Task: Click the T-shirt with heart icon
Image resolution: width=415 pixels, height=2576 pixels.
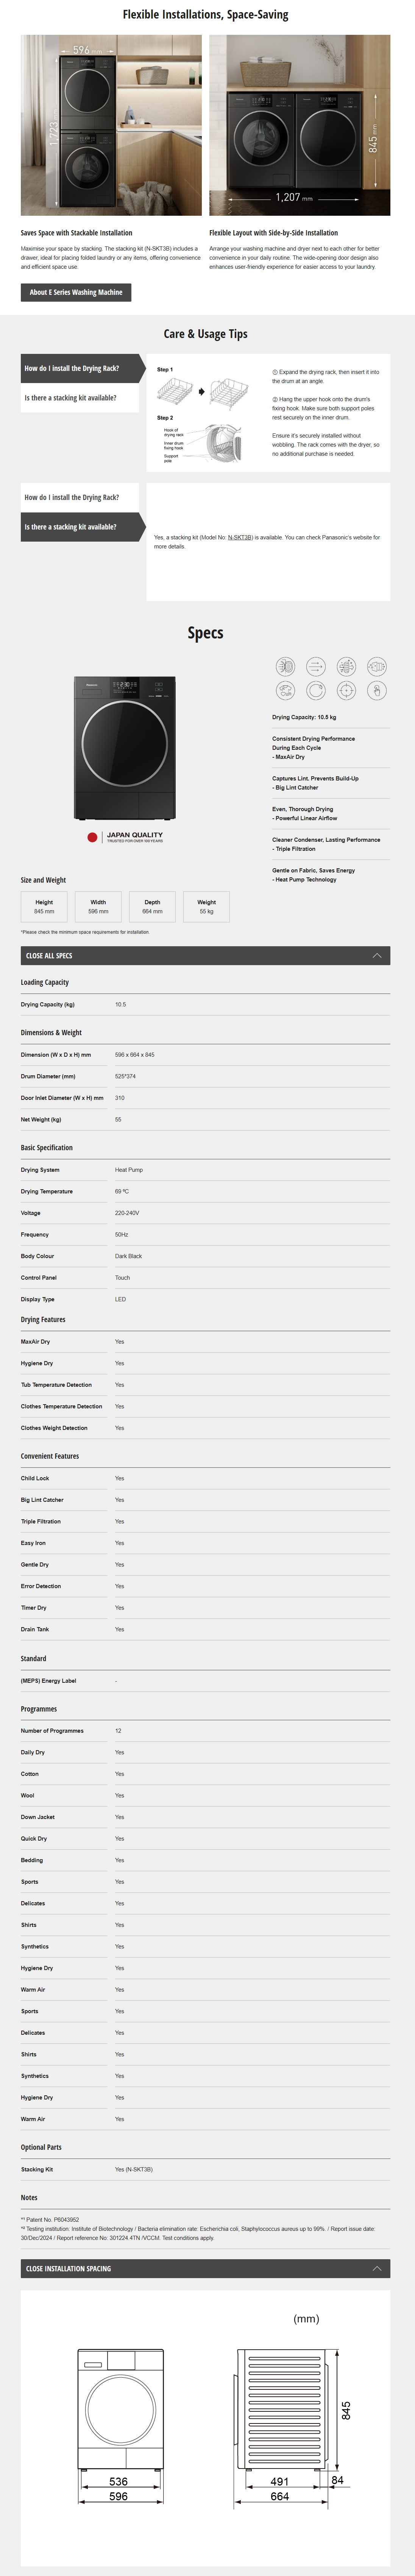Action: pyautogui.click(x=285, y=690)
